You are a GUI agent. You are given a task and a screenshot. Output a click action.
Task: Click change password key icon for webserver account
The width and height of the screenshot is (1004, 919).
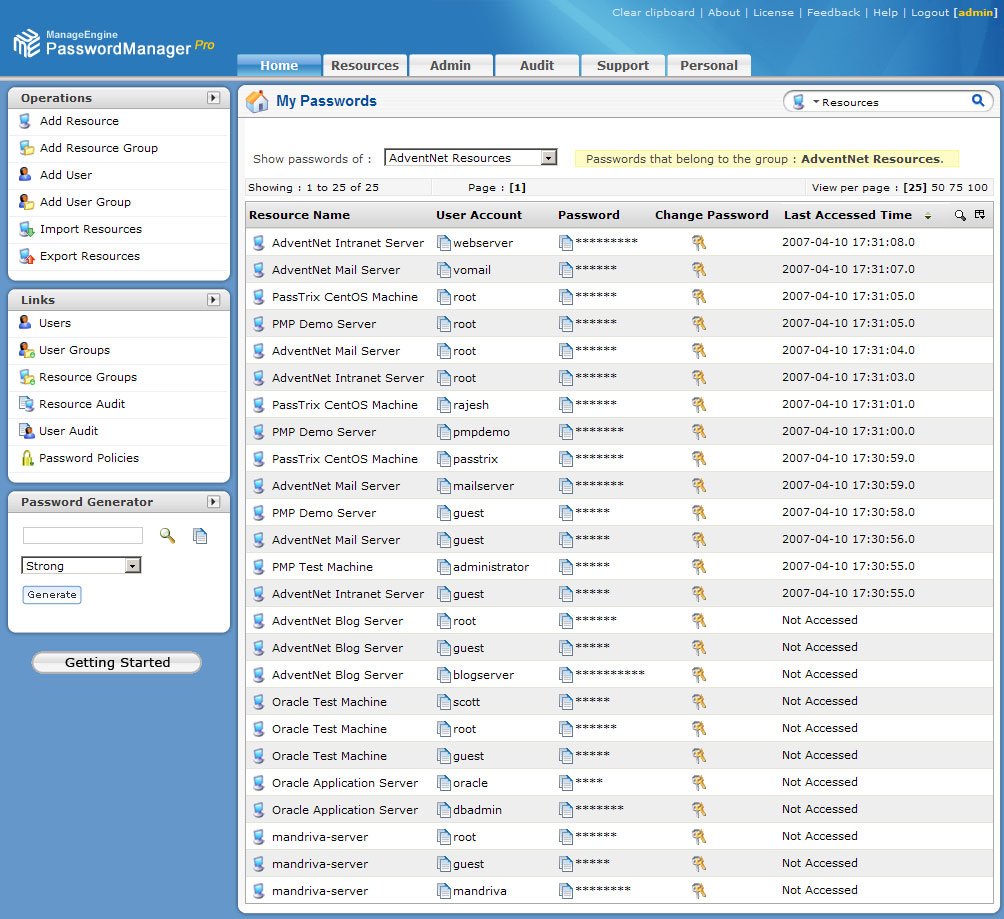[x=699, y=242]
